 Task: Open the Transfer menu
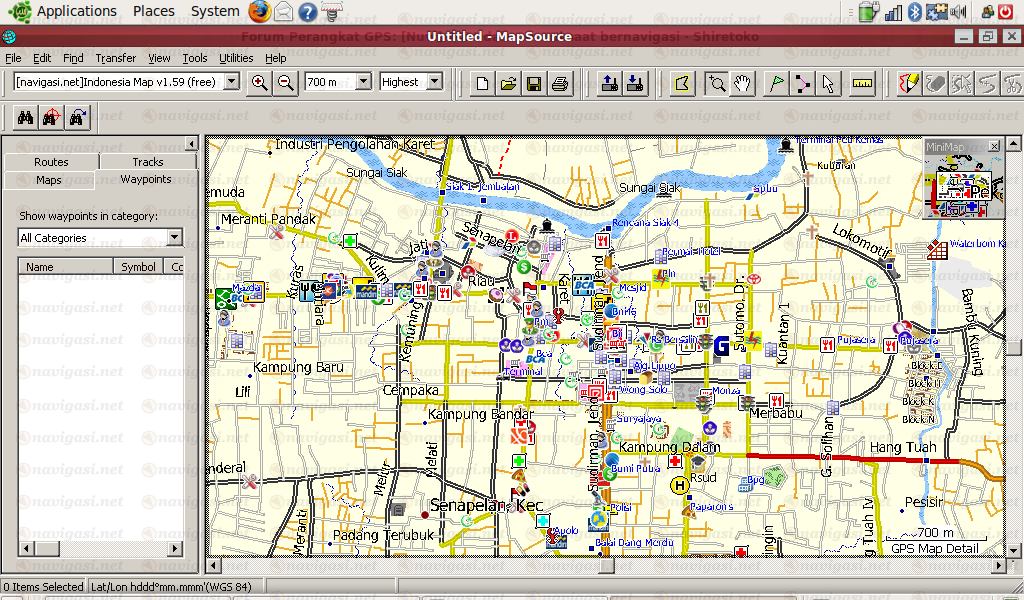coord(116,58)
